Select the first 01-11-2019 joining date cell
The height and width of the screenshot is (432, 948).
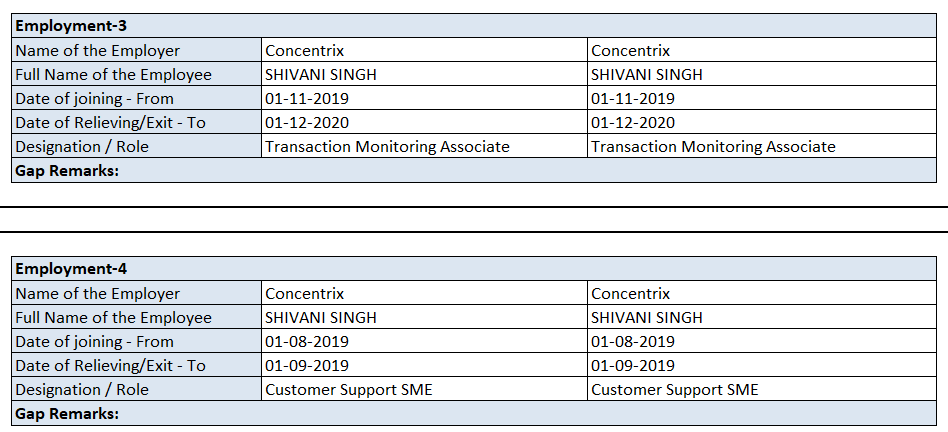[x=307, y=98]
